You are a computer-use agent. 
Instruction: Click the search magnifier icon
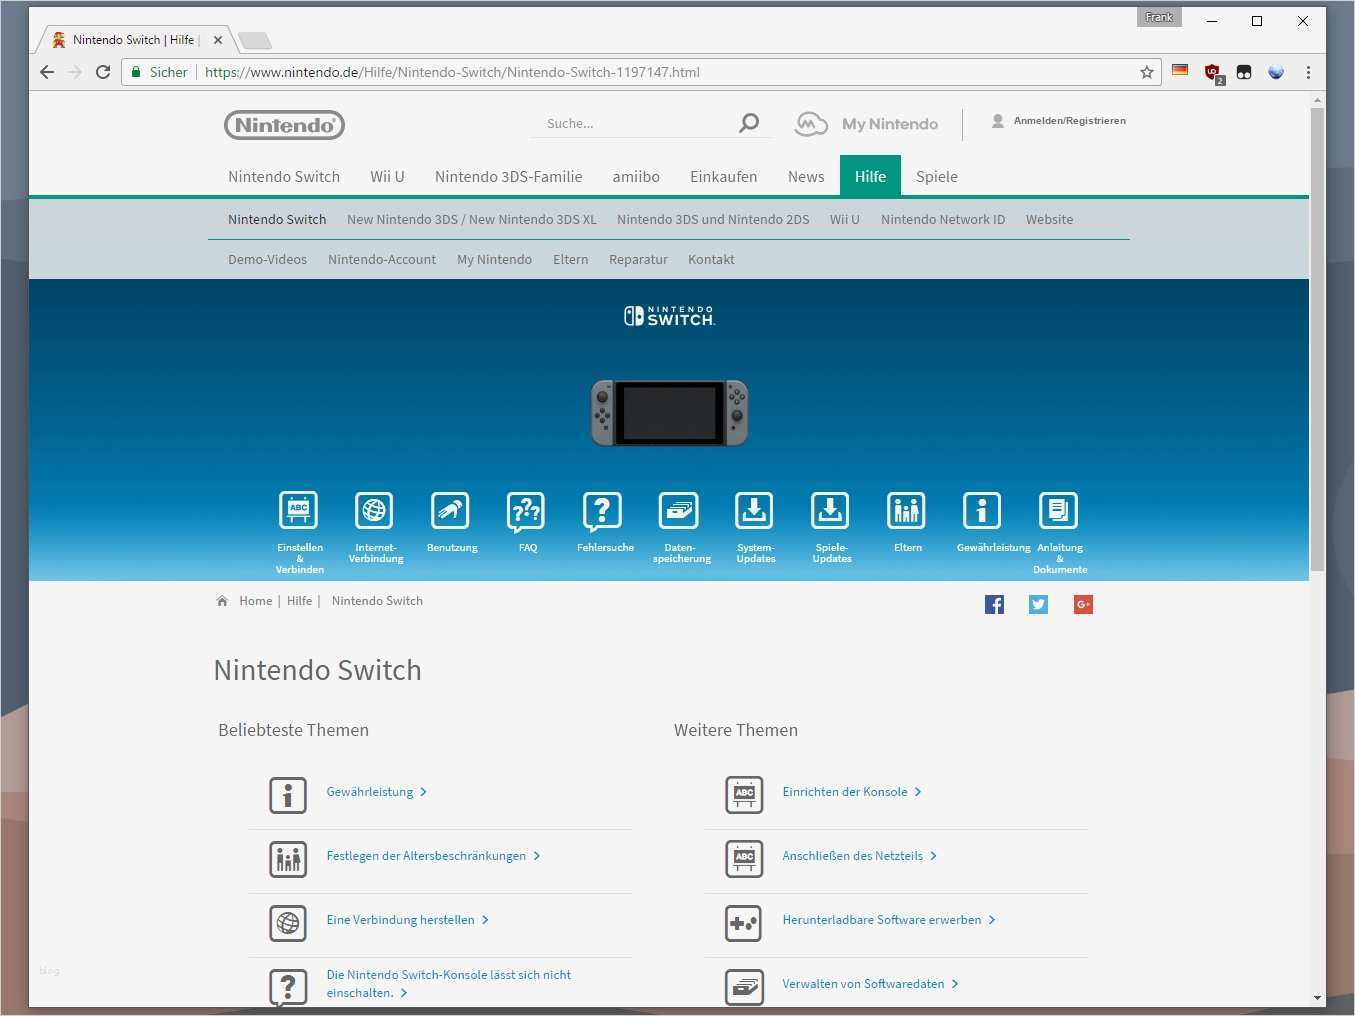tap(749, 123)
